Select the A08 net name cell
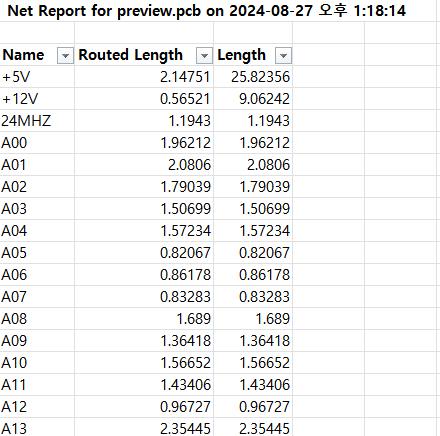The height and width of the screenshot is (436, 440). (x=37, y=319)
